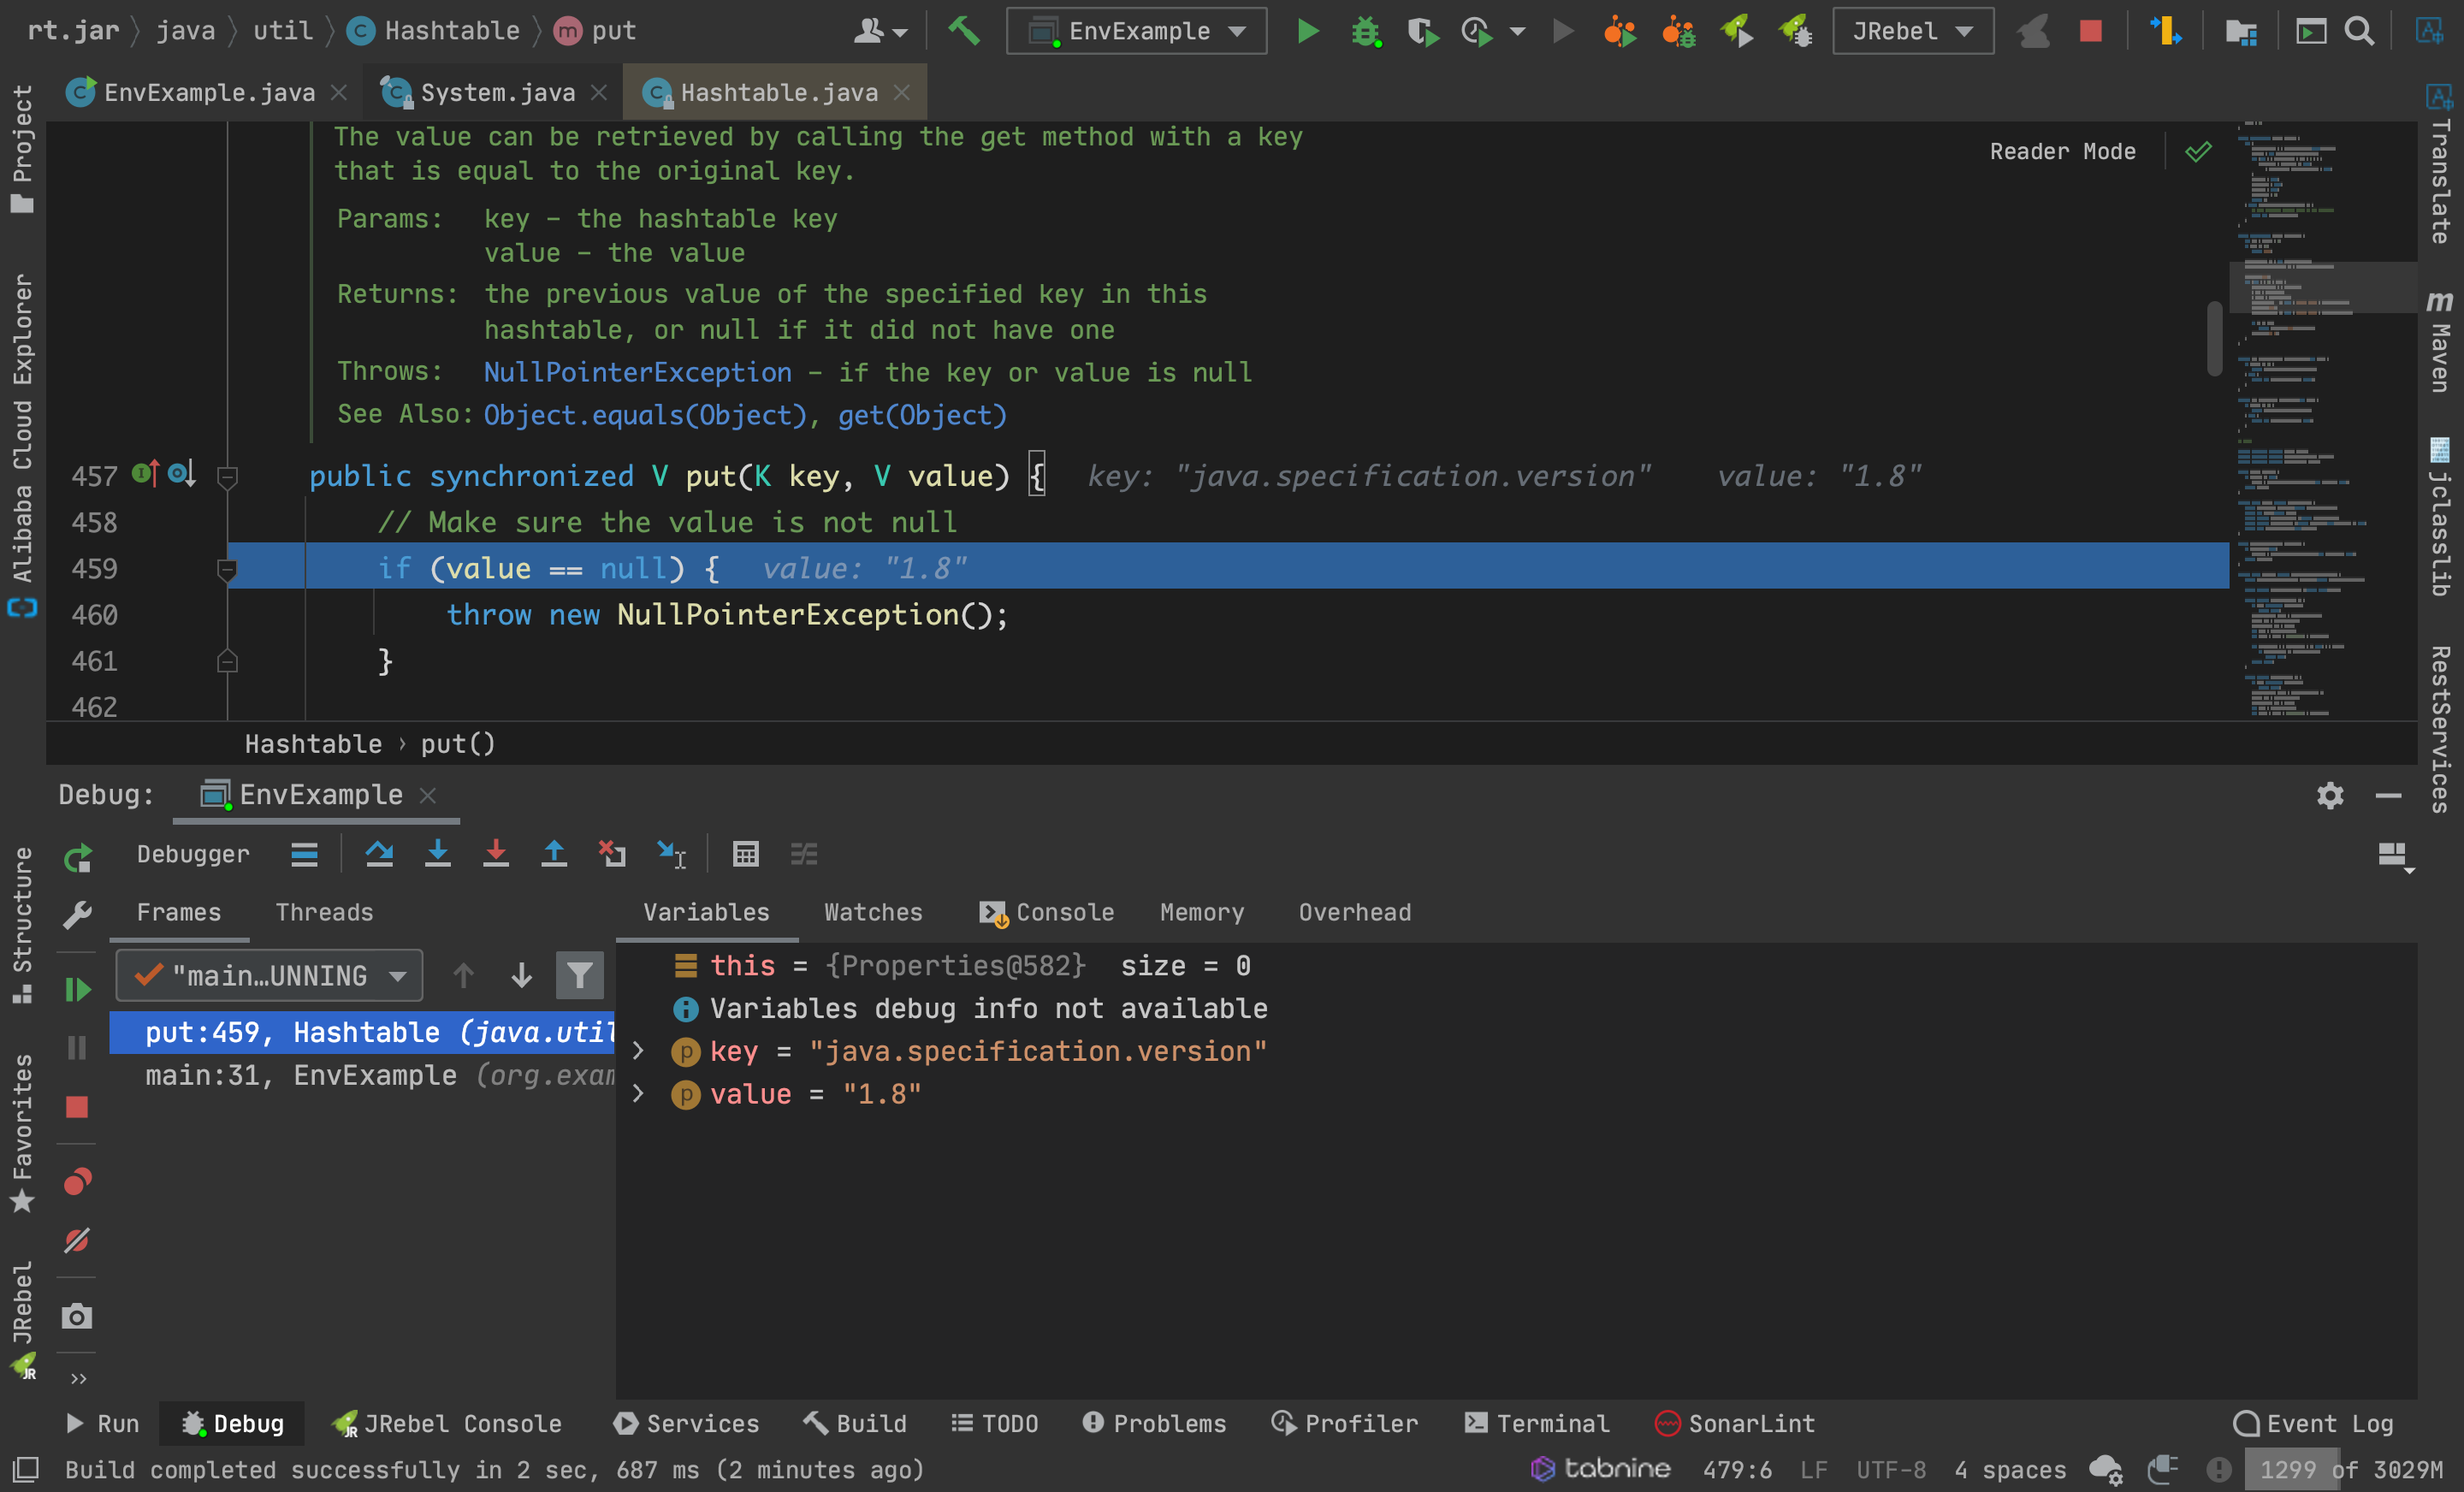This screenshot has width=2464, height=1492.
Task: Click the Rerun EnvExample icon
Action: (x=77, y=858)
